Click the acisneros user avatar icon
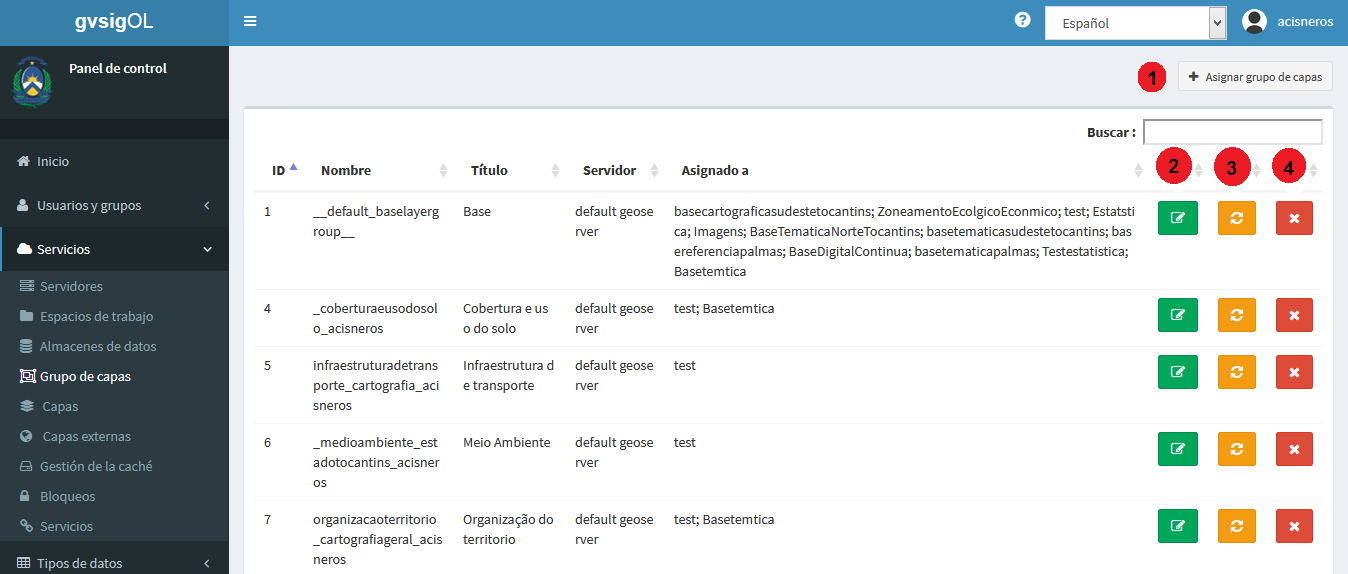Viewport: 1348px width, 574px height. 1254,21
